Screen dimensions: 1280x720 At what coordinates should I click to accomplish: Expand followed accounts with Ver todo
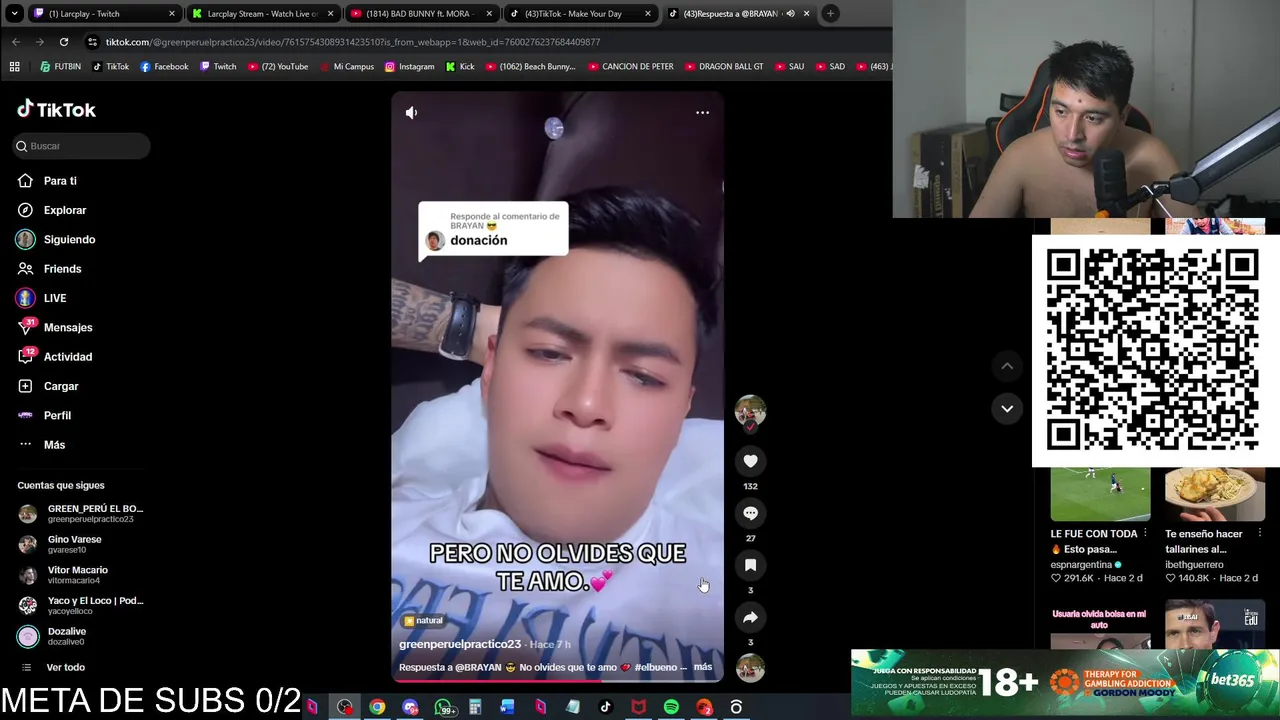click(x=65, y=667)
